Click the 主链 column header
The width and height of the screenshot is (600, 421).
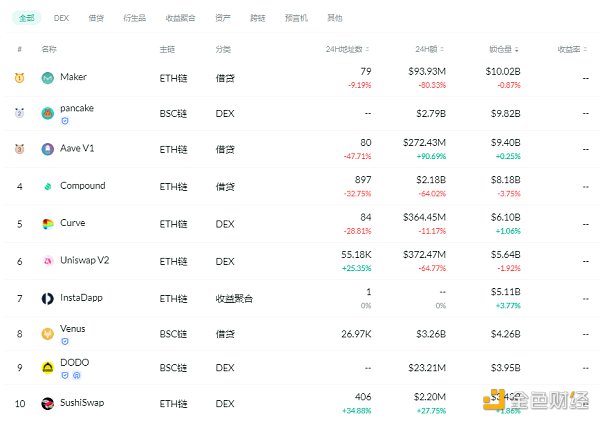(x=167, y=49)
